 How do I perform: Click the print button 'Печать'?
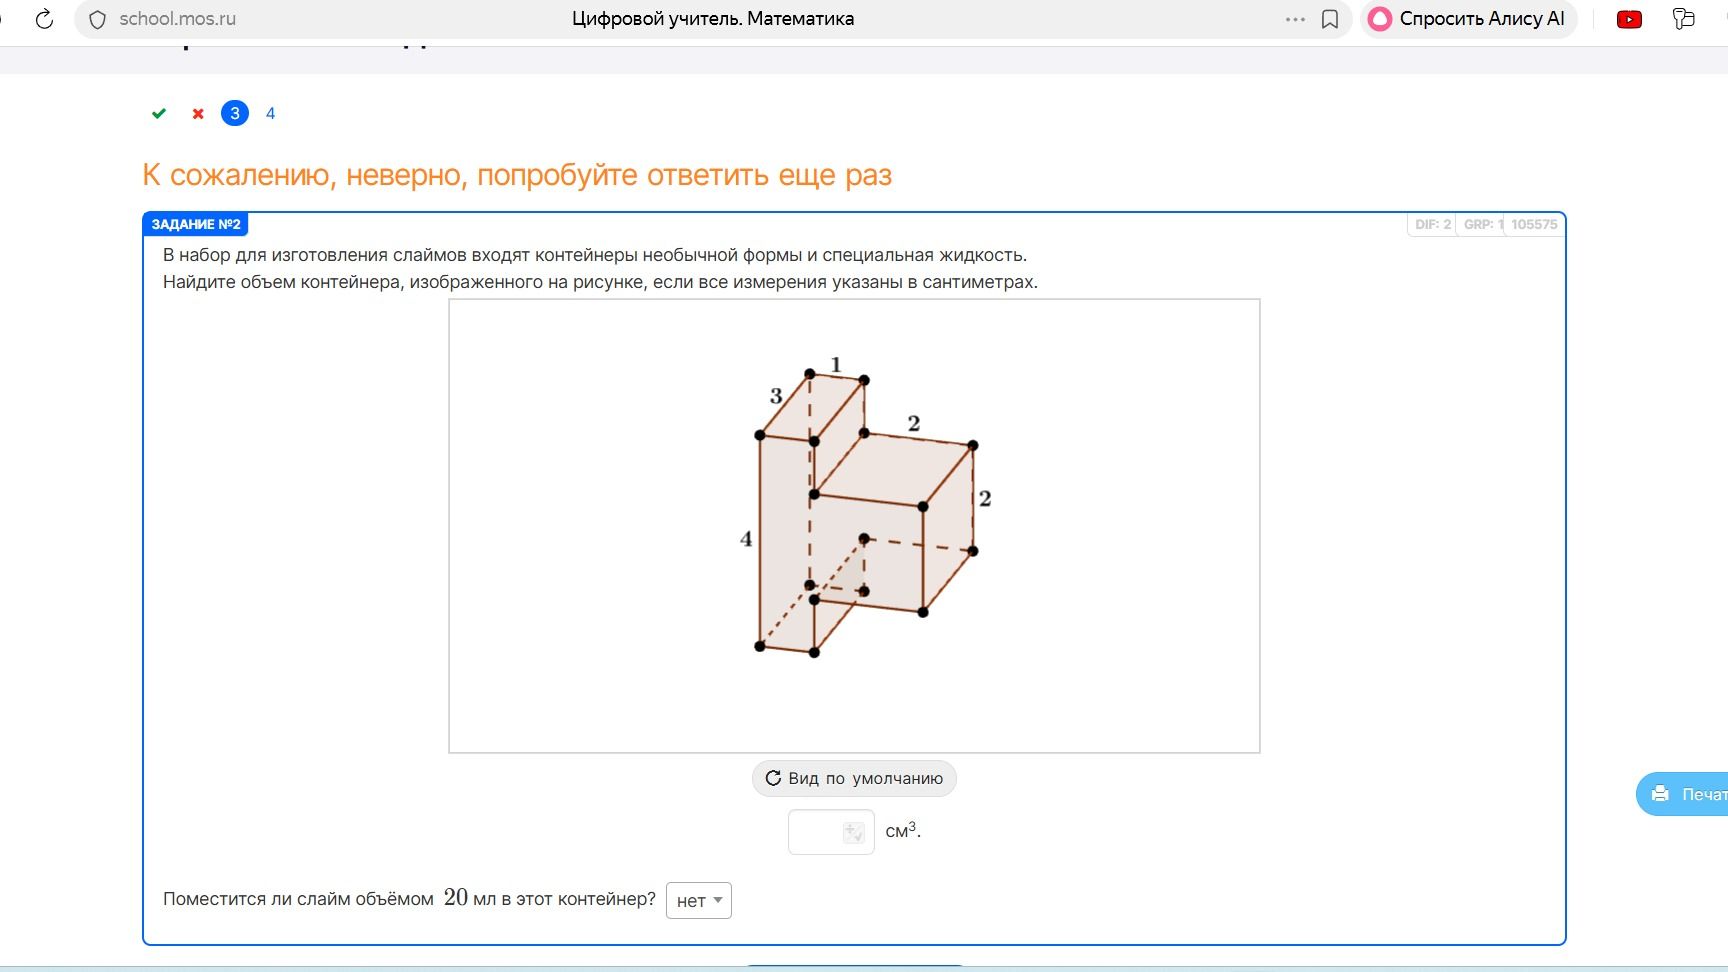click(x=1682, y=794)
